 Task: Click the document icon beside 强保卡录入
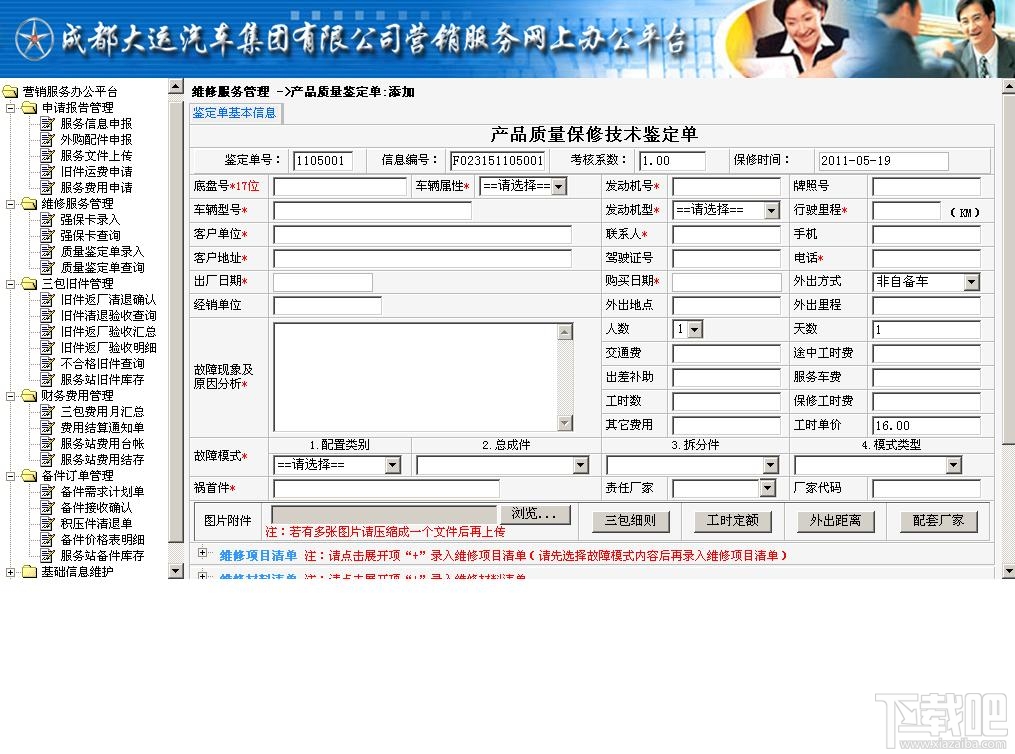click(x=47, y=219)
